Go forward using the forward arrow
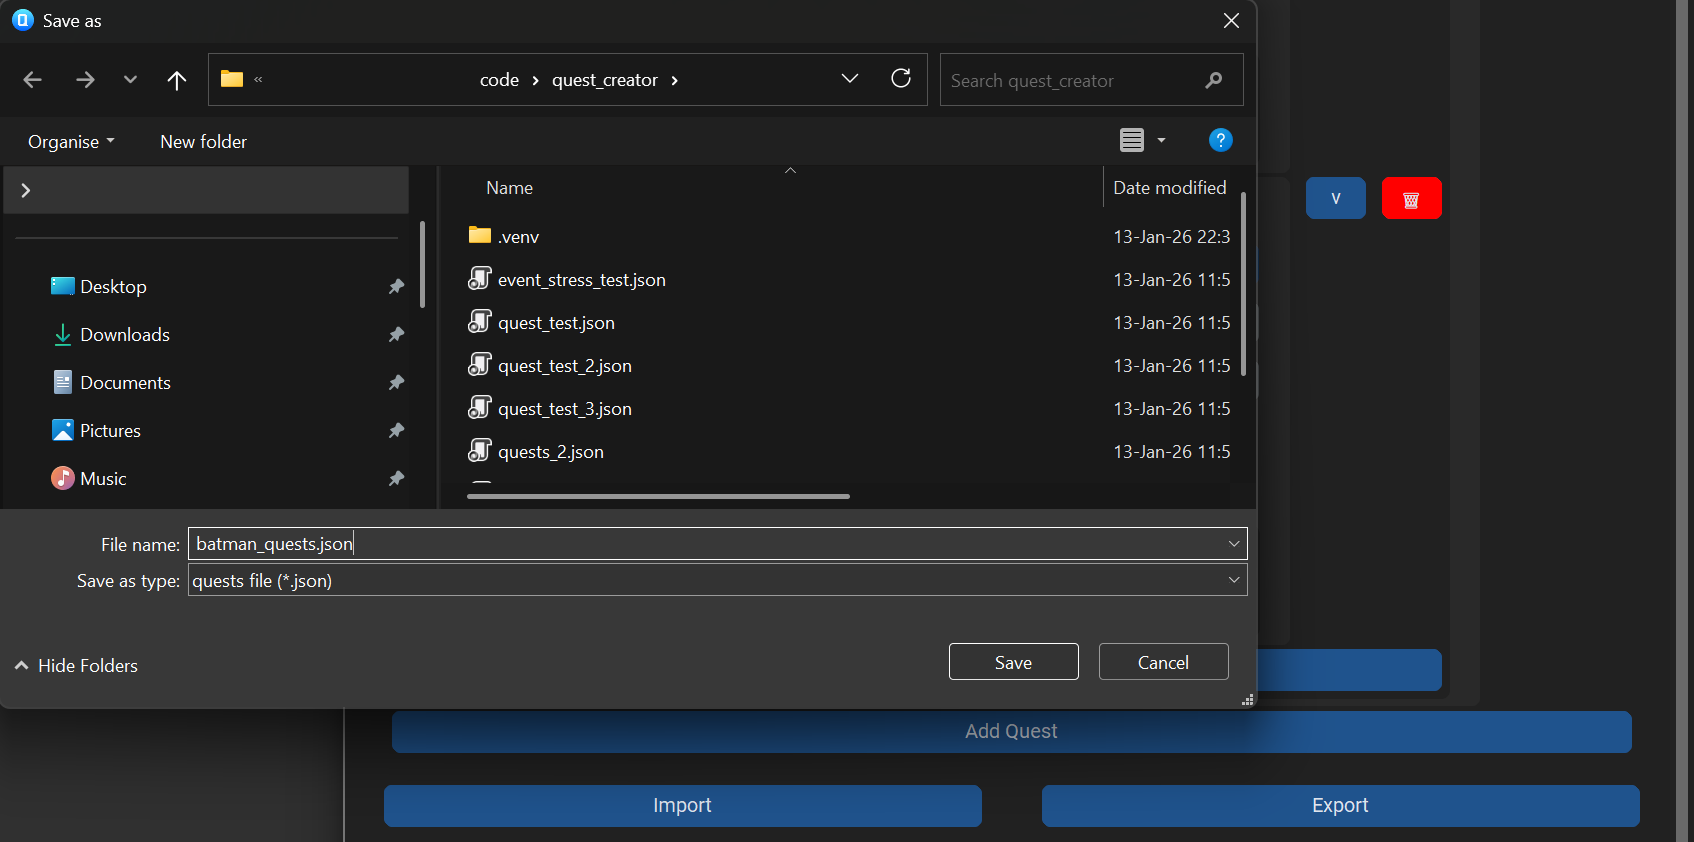Viewport: 1694px width, 842px height. tap(85, 80)
